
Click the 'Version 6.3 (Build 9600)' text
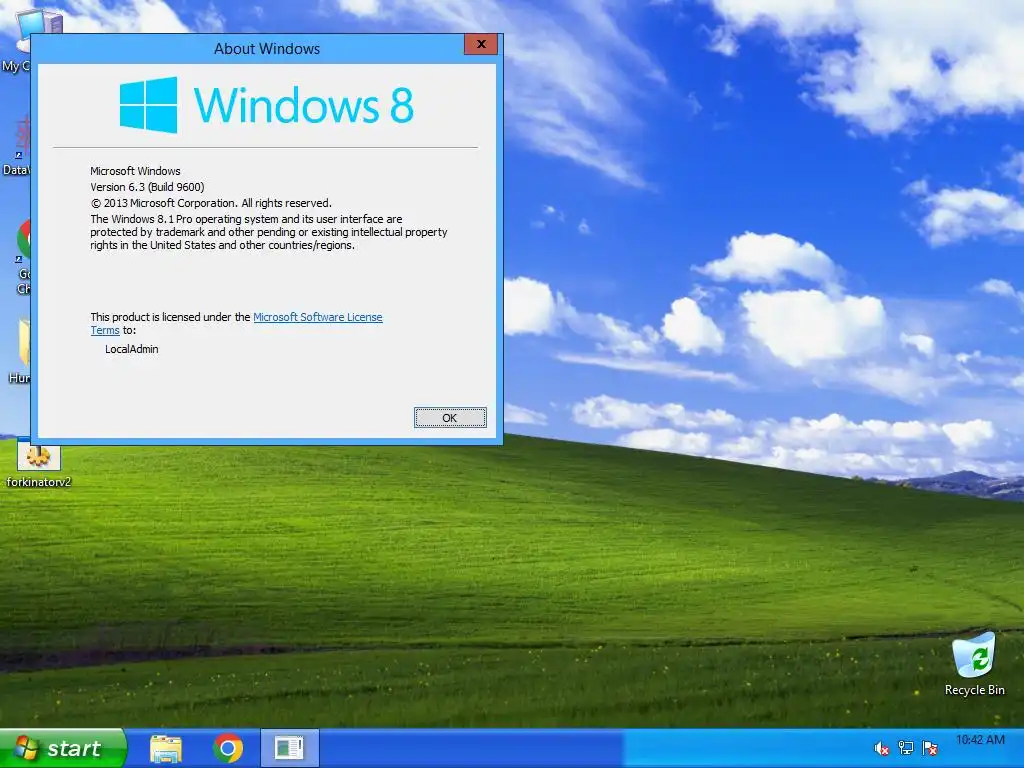(148, 187)
